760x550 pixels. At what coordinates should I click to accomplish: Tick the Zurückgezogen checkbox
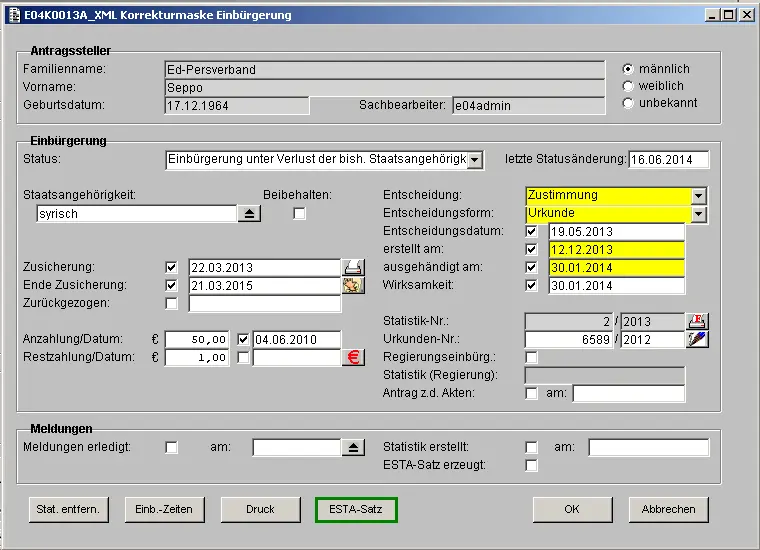coord(171,303)
